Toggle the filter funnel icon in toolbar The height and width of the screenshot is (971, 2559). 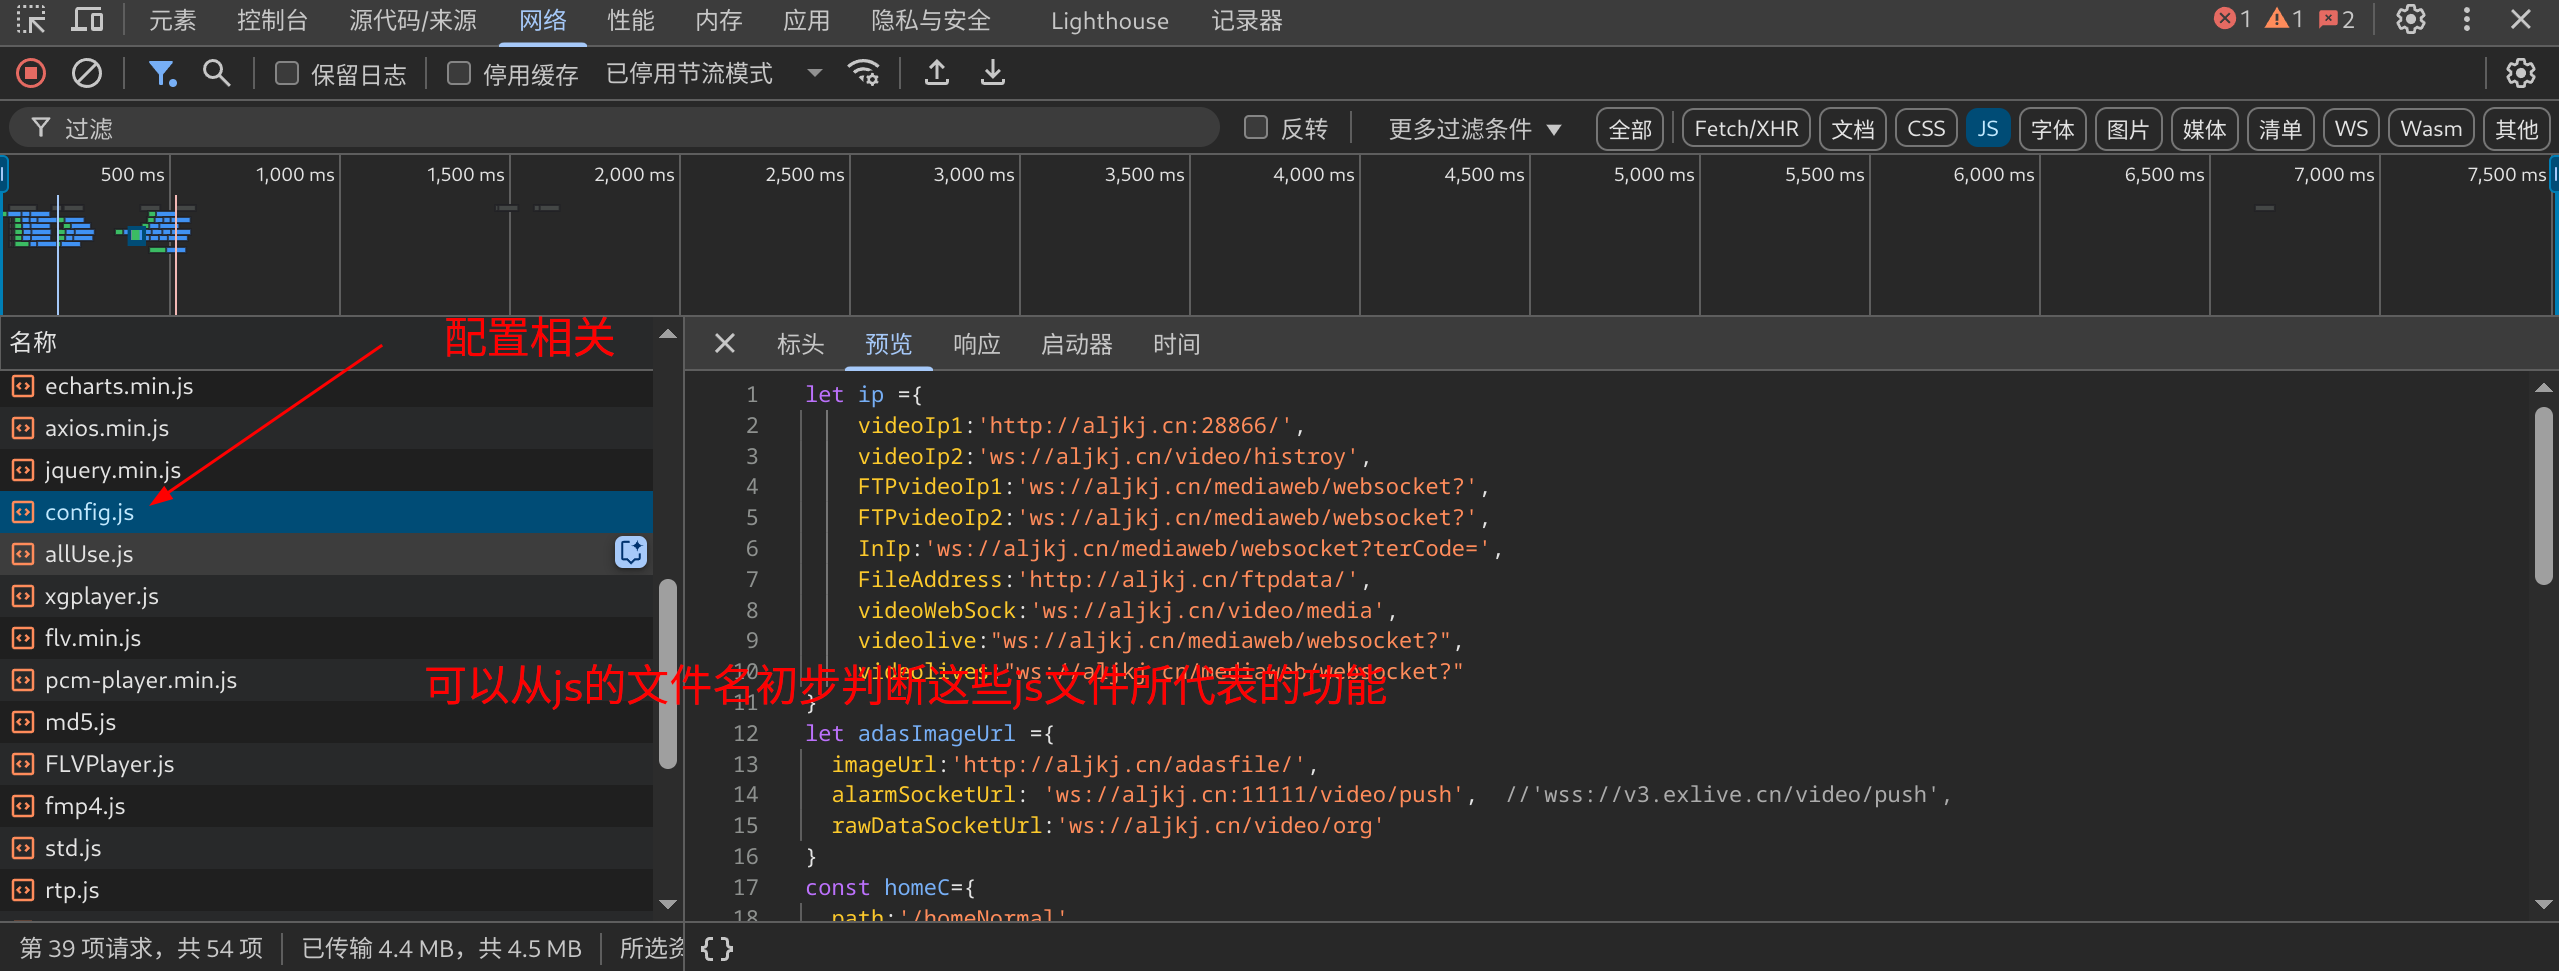(161, 73)
